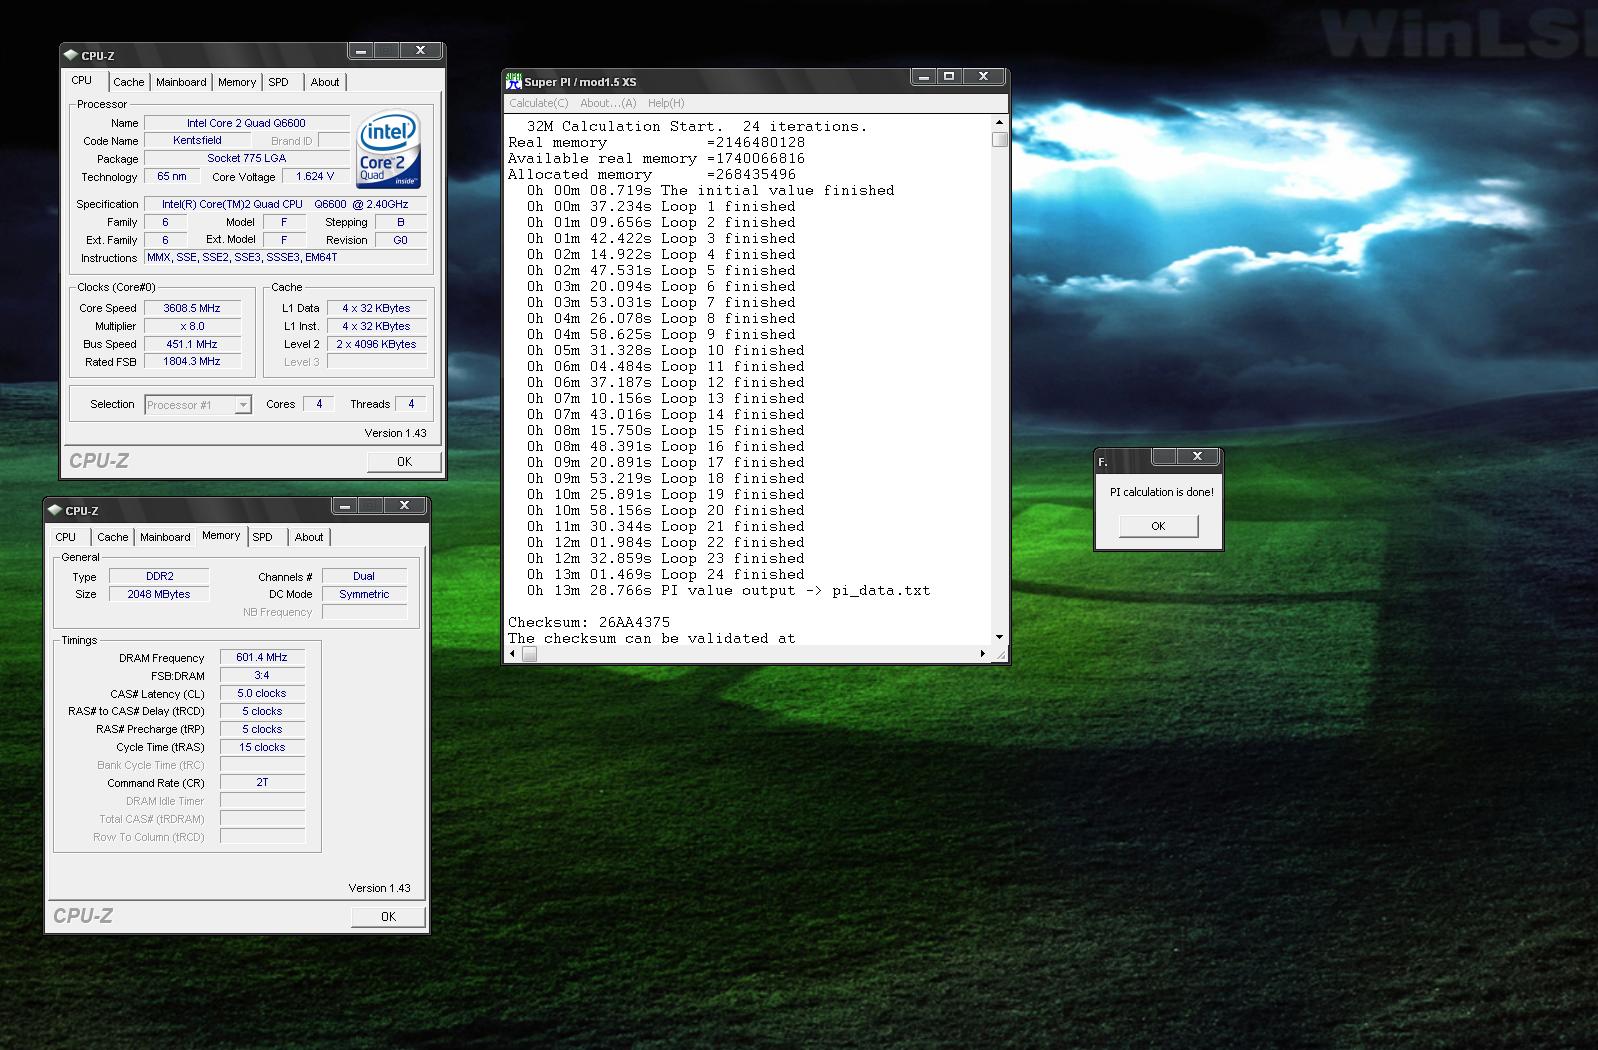Click the memory Size value 2048 MBytes
Image resolution: width=1598 pixels, height=1050 pixels.
pos(159,594)
